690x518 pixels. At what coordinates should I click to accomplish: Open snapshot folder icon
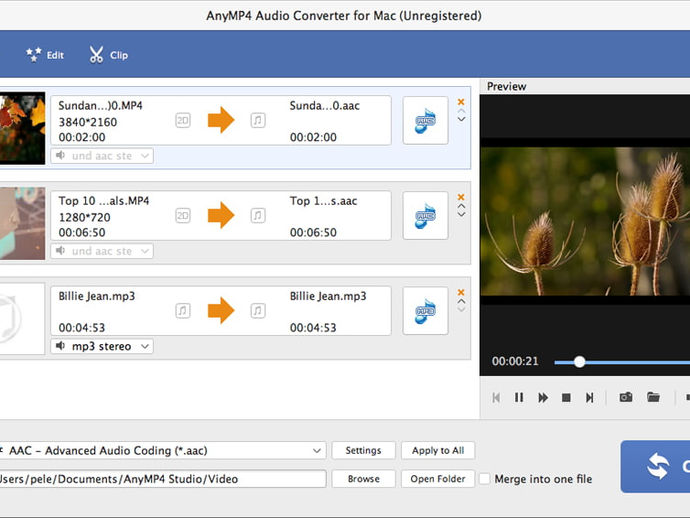[653, 397]
